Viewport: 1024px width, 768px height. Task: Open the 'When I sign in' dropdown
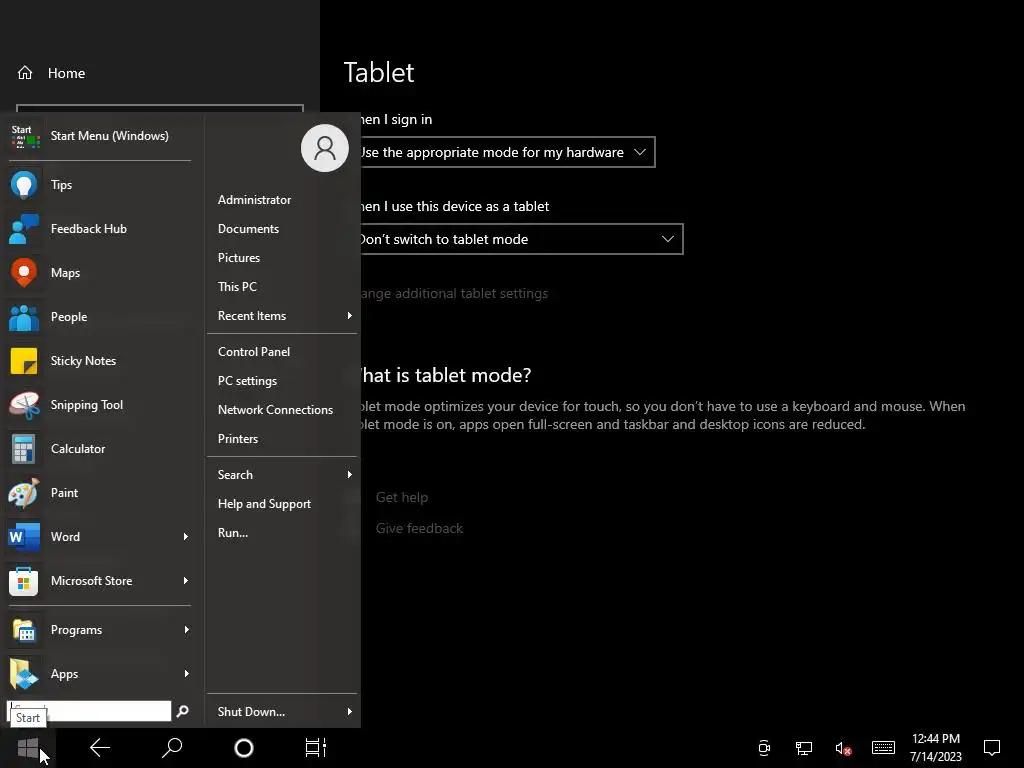click(506, 152)
